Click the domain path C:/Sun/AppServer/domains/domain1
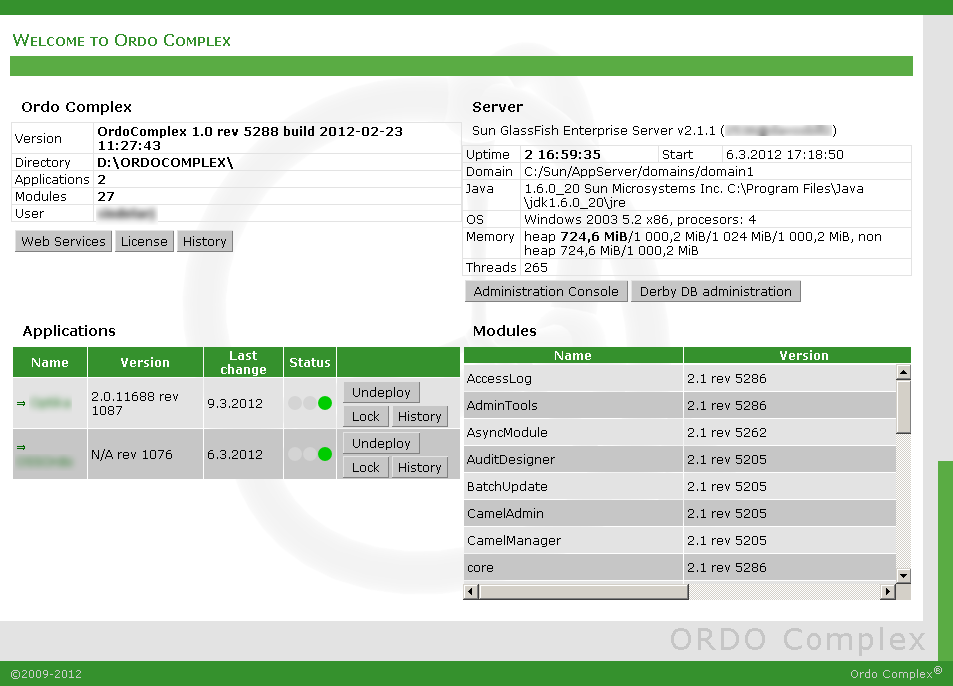 (x=639, y=171)
